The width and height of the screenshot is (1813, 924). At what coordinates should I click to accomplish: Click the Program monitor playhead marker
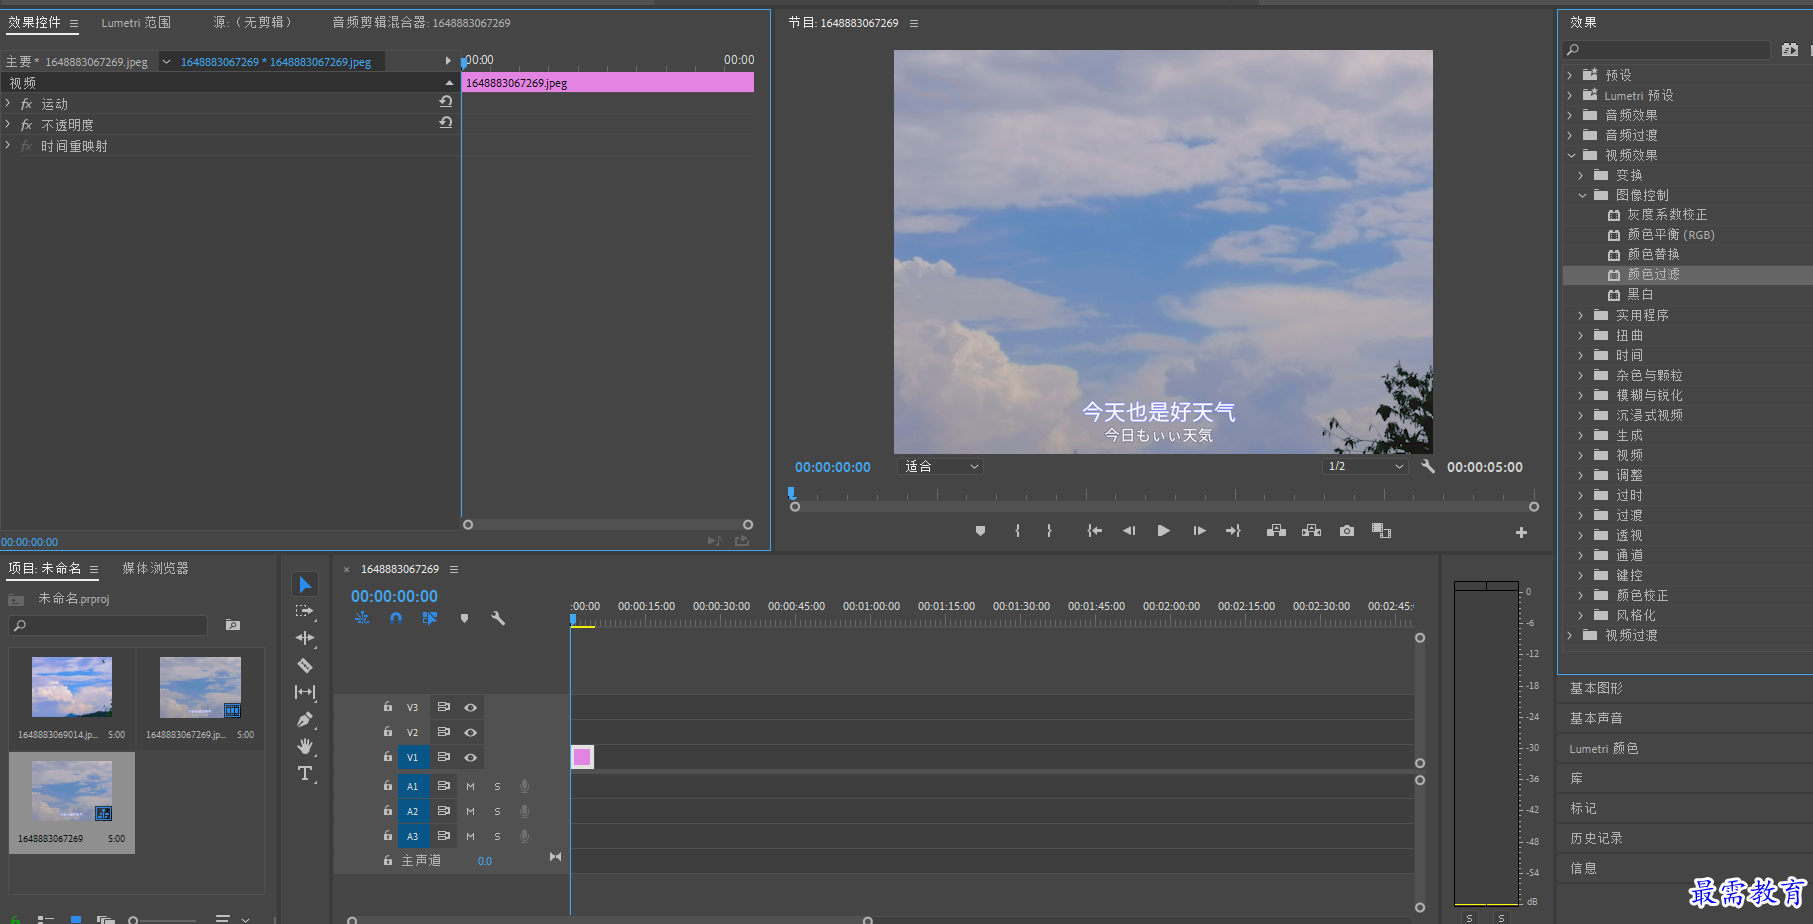791,492
